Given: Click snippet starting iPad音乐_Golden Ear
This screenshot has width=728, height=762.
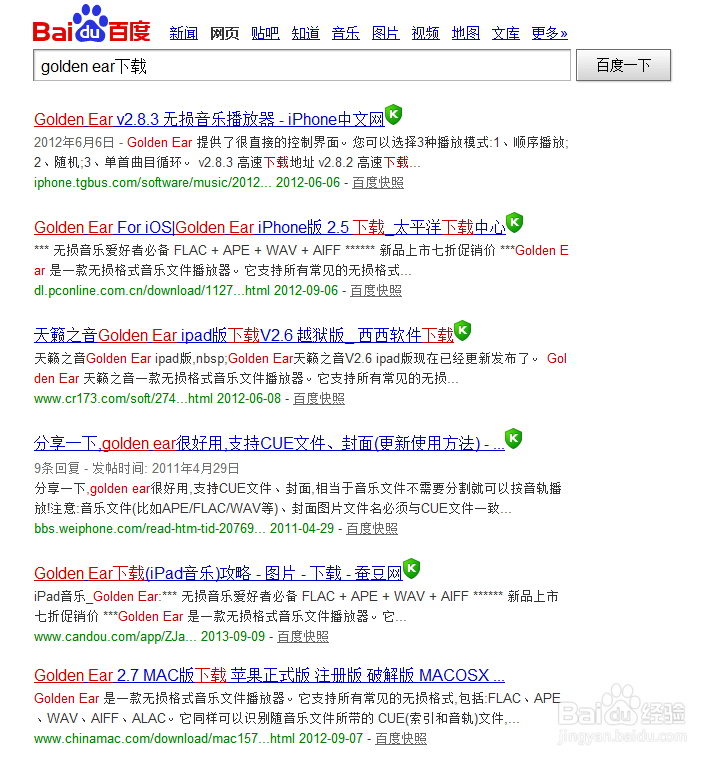Looking at the screenshot, I should 296,606.
